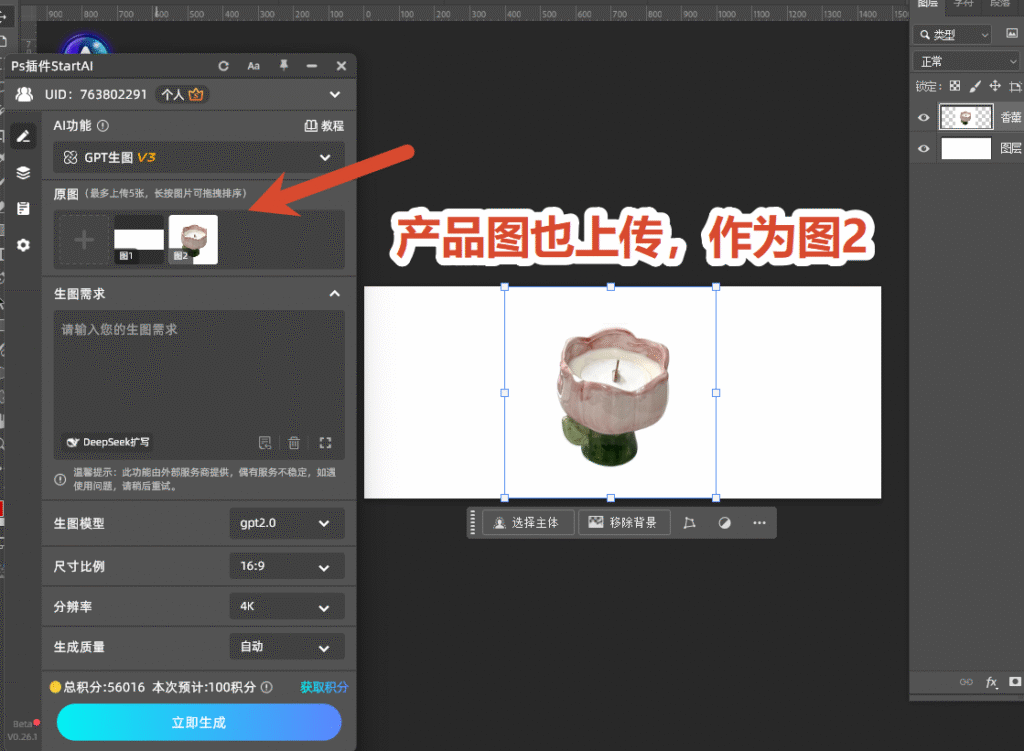The height and width of the screenshot is (751, 1024).
Task: Click the transform icon in contextual taskbar
Action: tap(690, 522)
